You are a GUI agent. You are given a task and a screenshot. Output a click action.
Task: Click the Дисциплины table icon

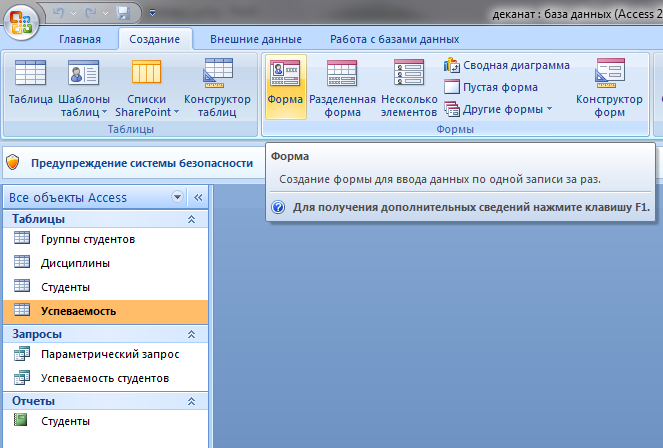coord(22,262)
